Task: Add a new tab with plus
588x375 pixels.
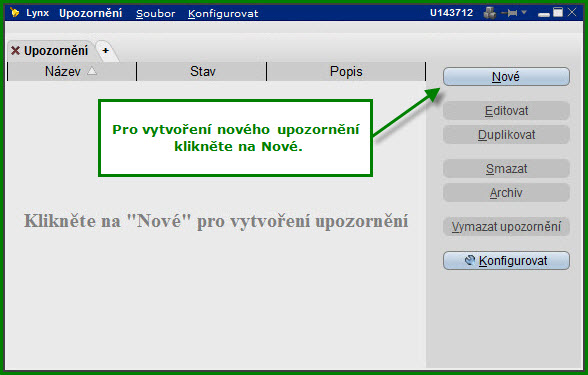Action: tap(106, 51)
